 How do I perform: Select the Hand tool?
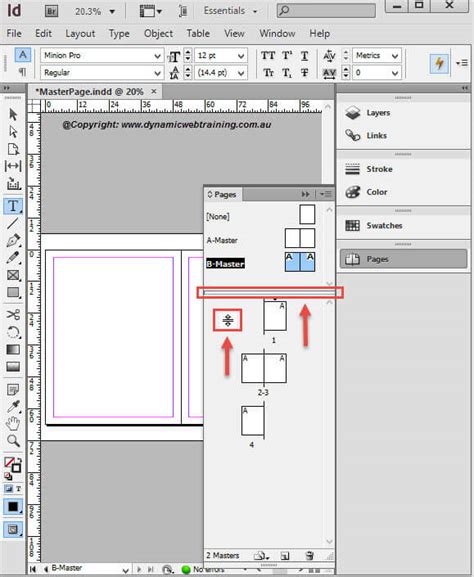tap(13, 423)
